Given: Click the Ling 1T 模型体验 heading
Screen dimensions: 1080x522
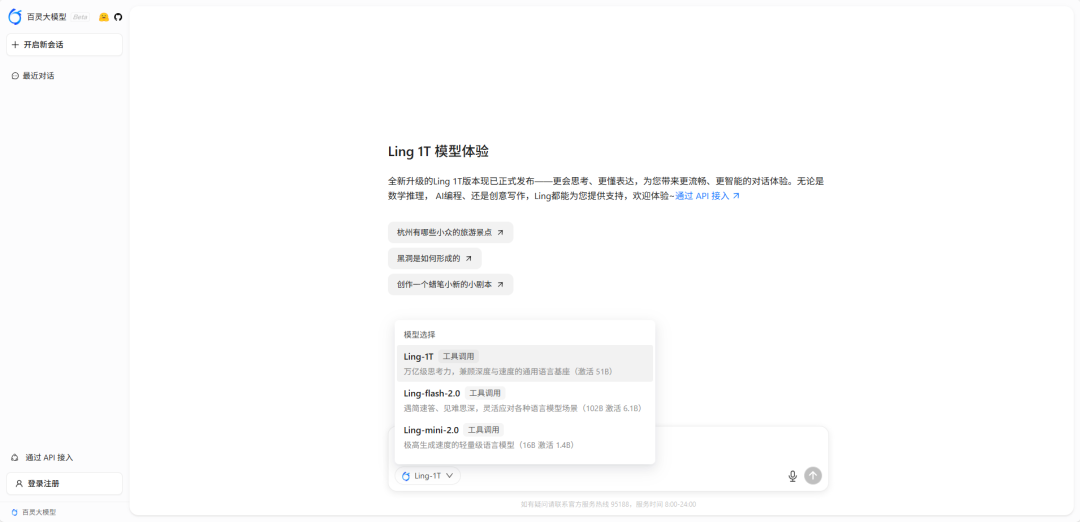Looking at the screenshot, I should (x=438, y=152).
